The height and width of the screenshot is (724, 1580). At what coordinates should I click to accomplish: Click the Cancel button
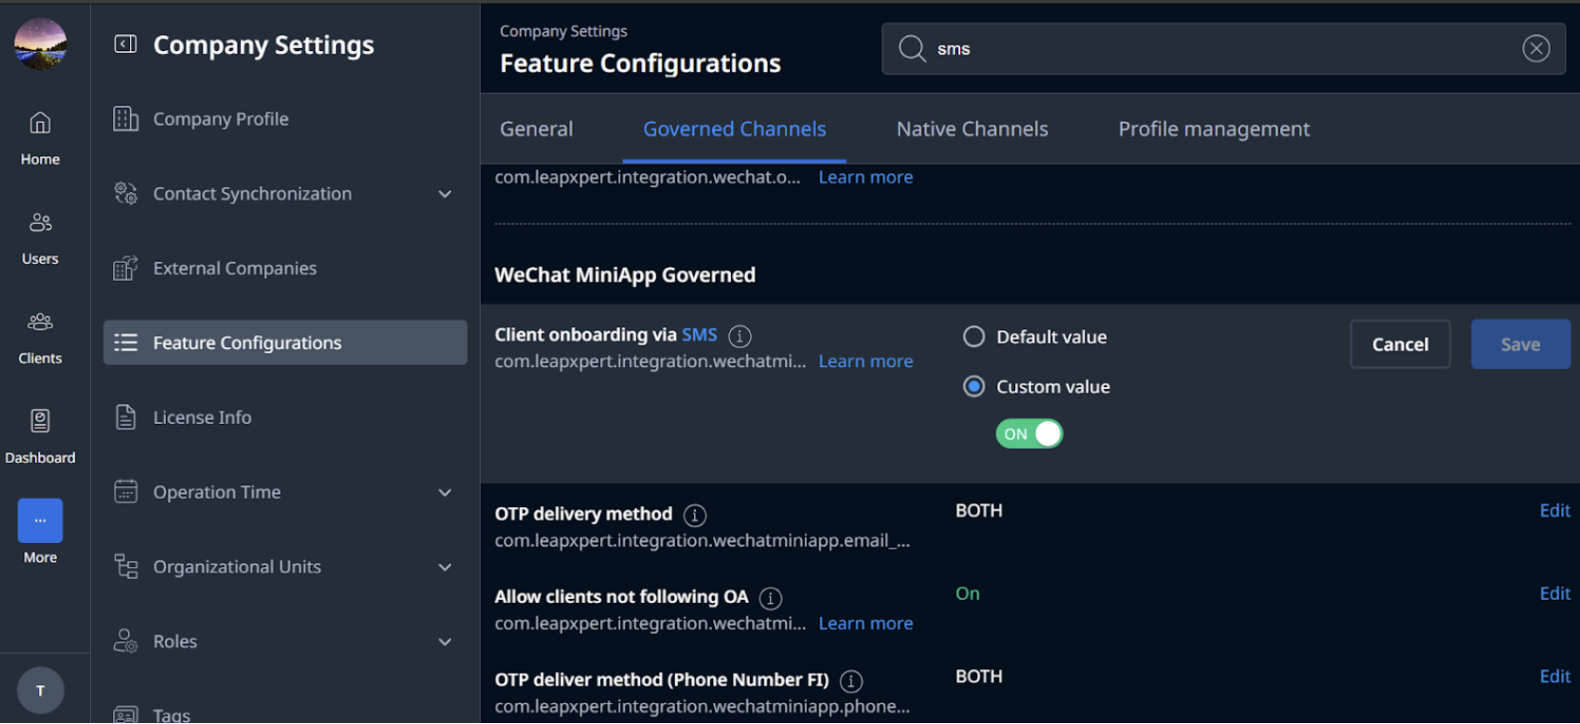(x=1400, y=344)
